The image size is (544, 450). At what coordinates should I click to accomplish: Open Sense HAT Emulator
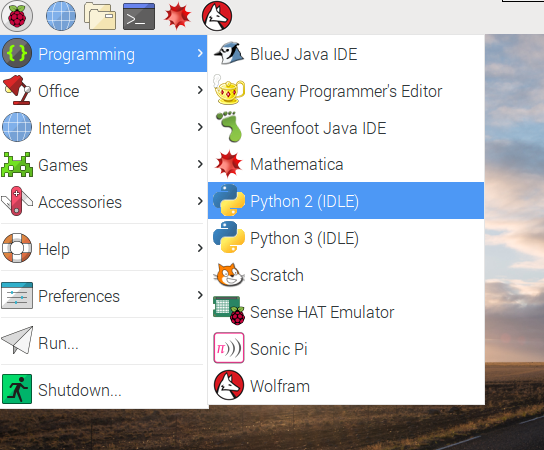pyautogui.click(x=346, y=312)
